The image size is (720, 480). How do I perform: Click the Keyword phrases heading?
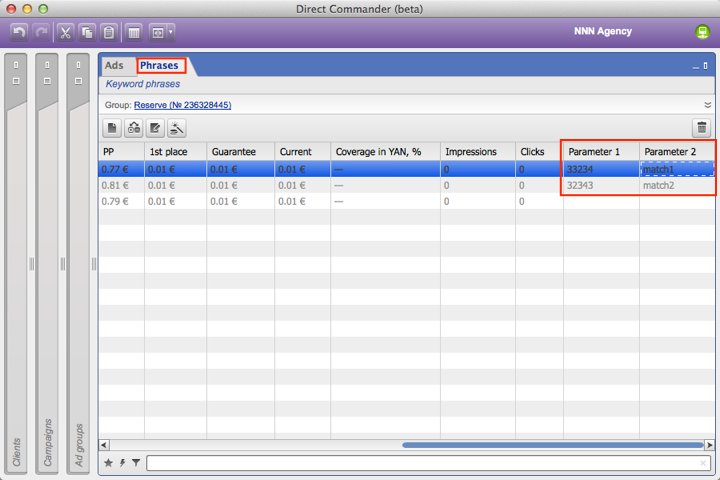coord(143,84)
